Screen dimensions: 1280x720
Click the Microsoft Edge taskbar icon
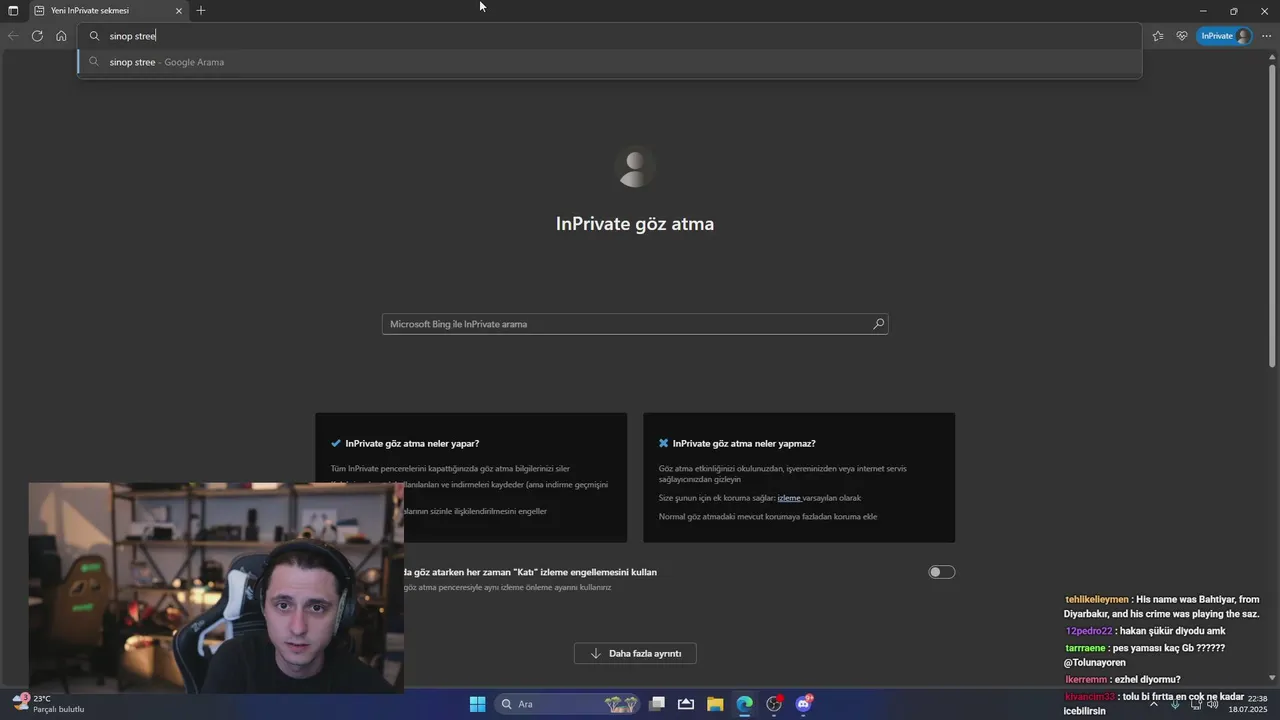[744, 704]
